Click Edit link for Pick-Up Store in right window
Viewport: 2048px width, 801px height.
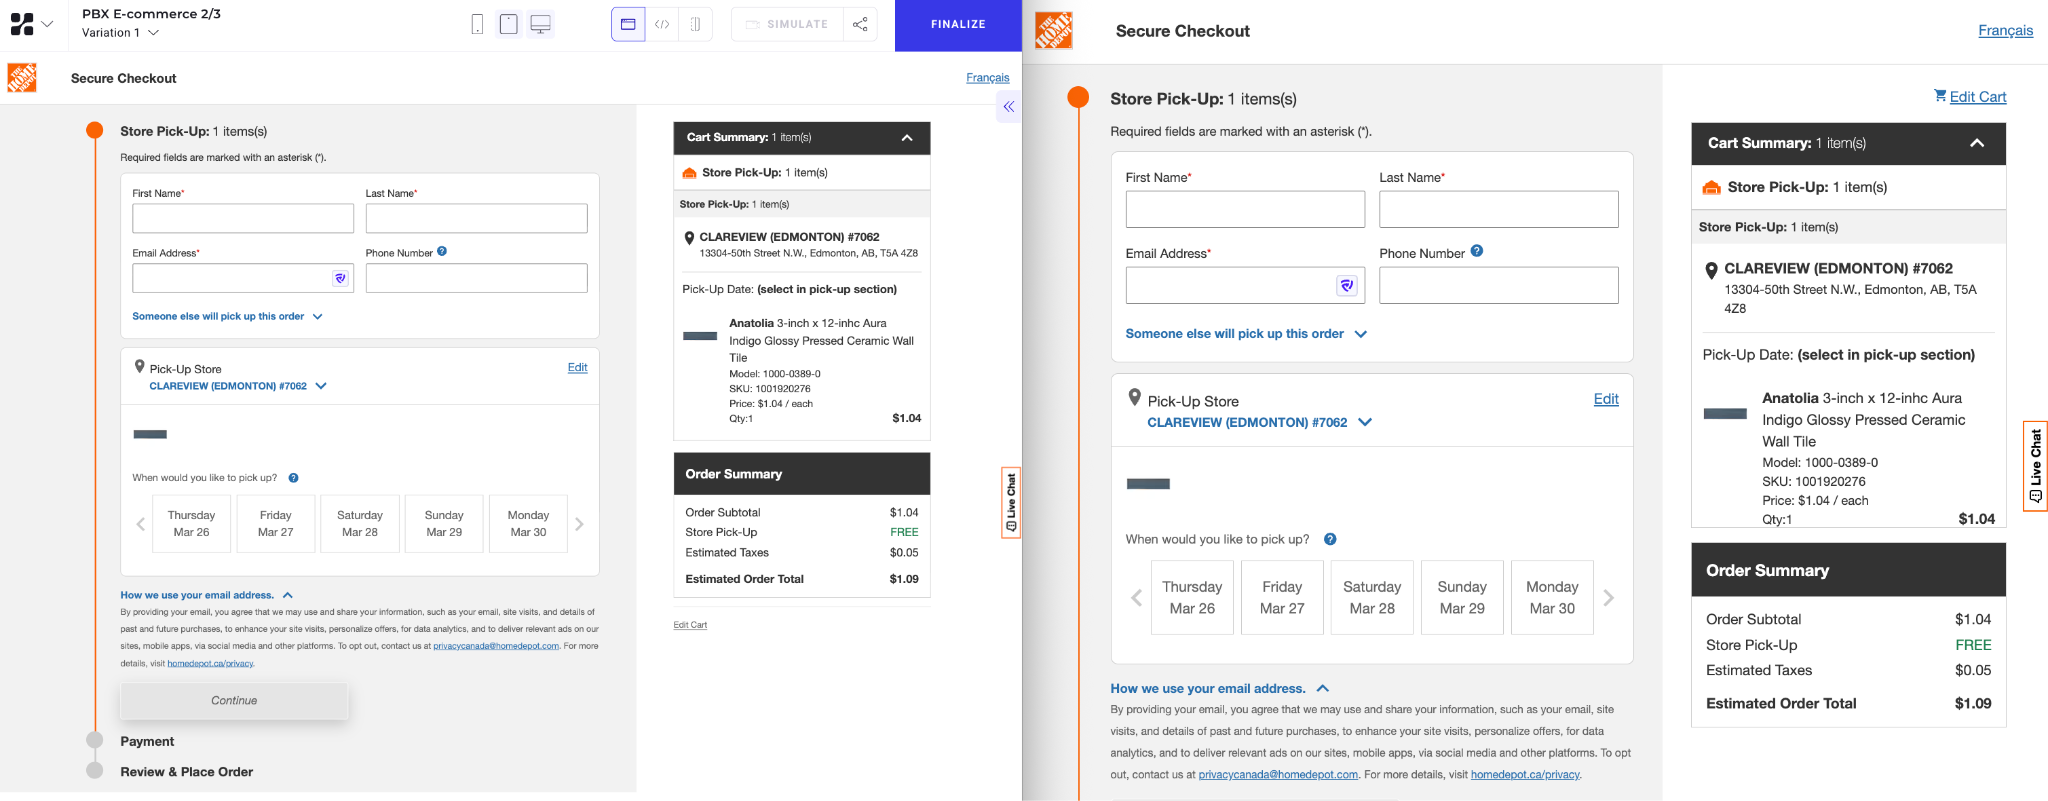point(1606,398)
